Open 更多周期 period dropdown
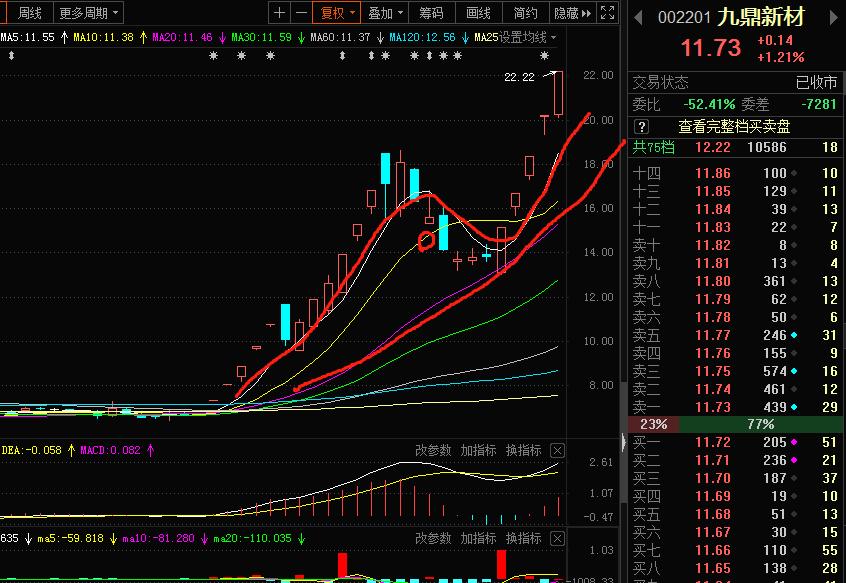This screenshot has width=846, height=583. [x=88, y=13]
